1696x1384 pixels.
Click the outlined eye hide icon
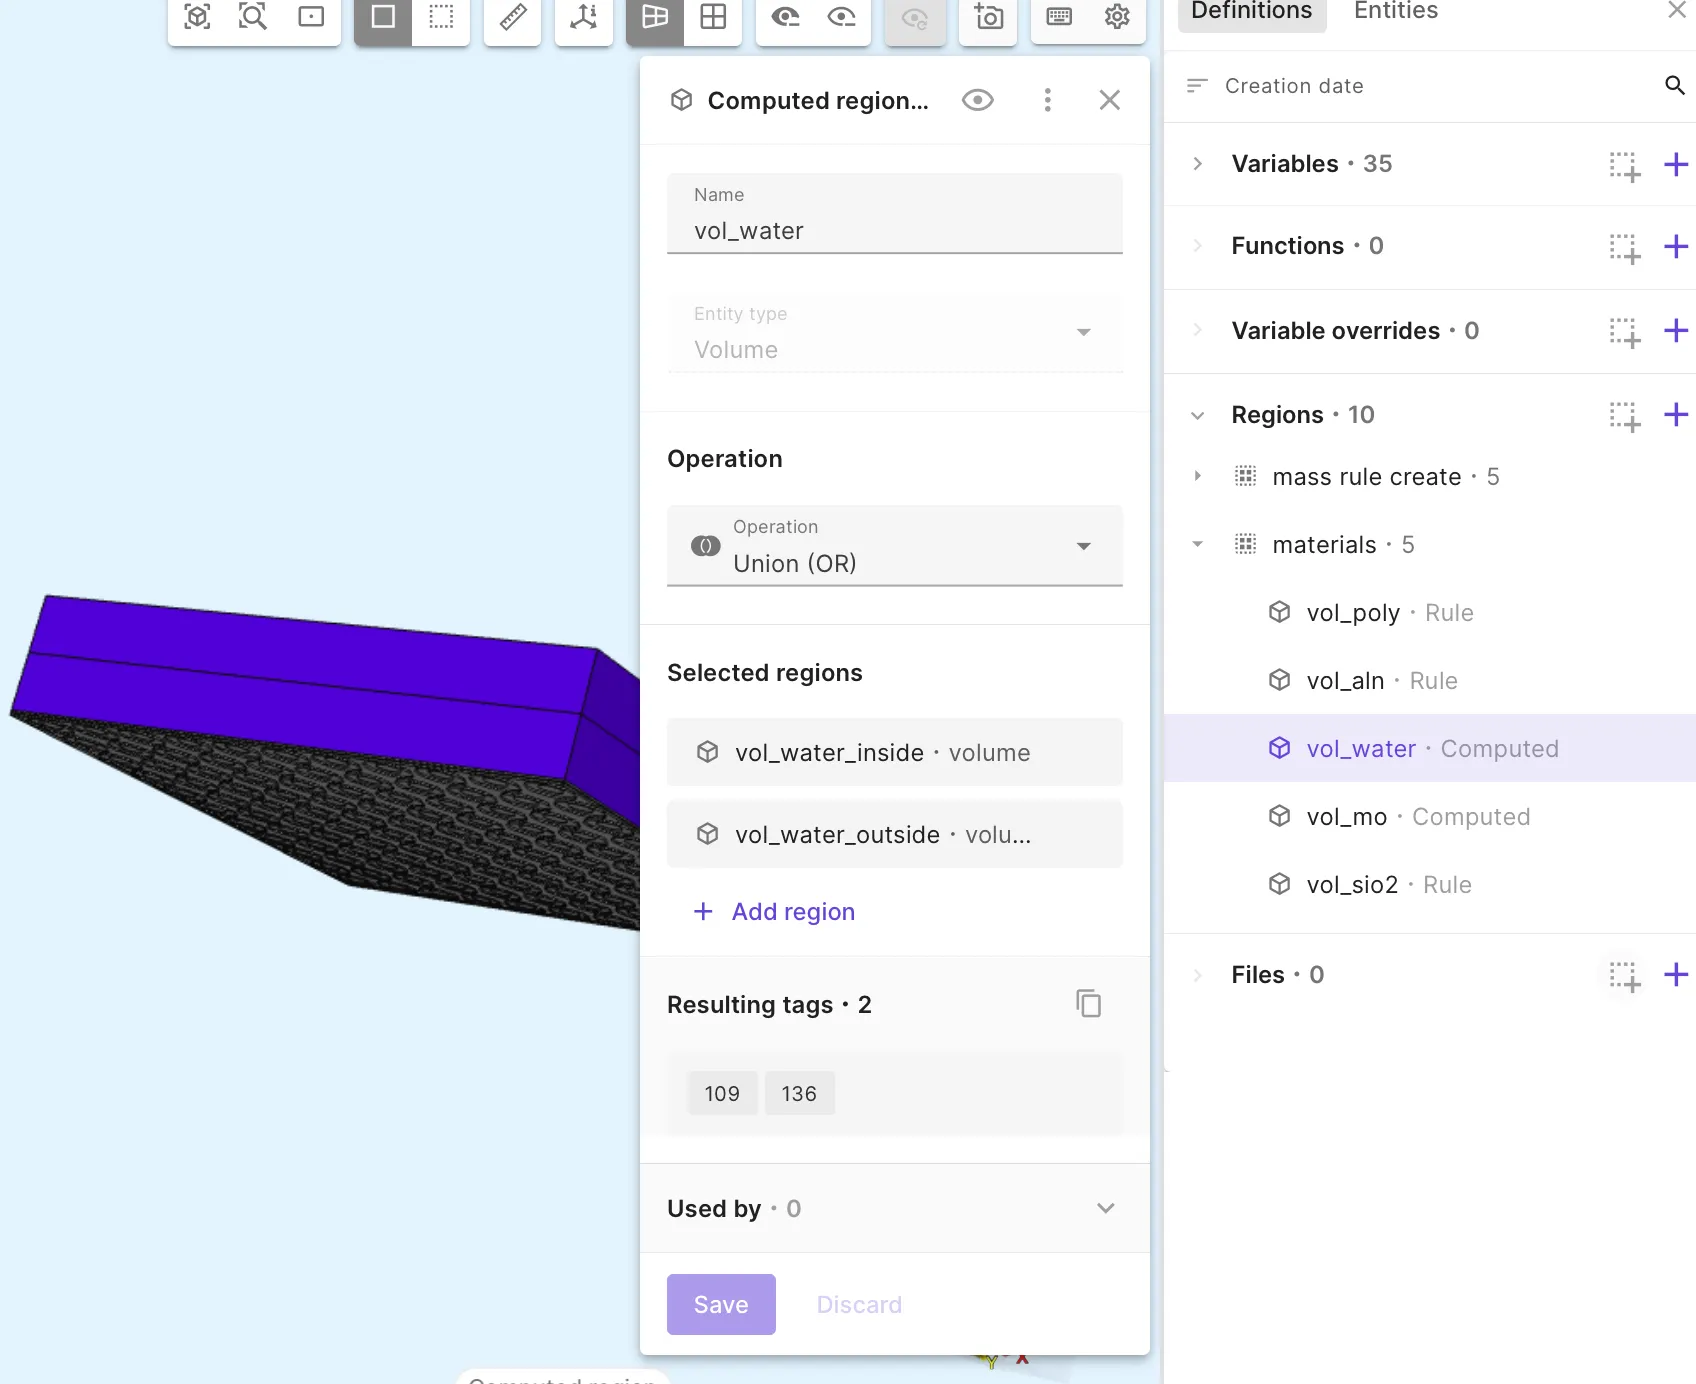point(842,17)
